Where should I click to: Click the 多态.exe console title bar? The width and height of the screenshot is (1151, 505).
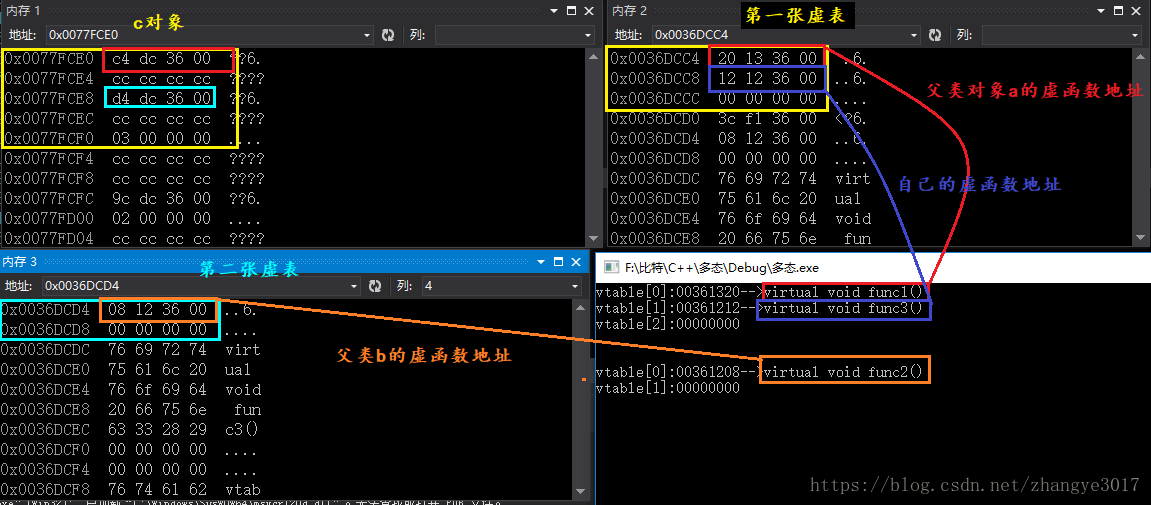(873, 266)
